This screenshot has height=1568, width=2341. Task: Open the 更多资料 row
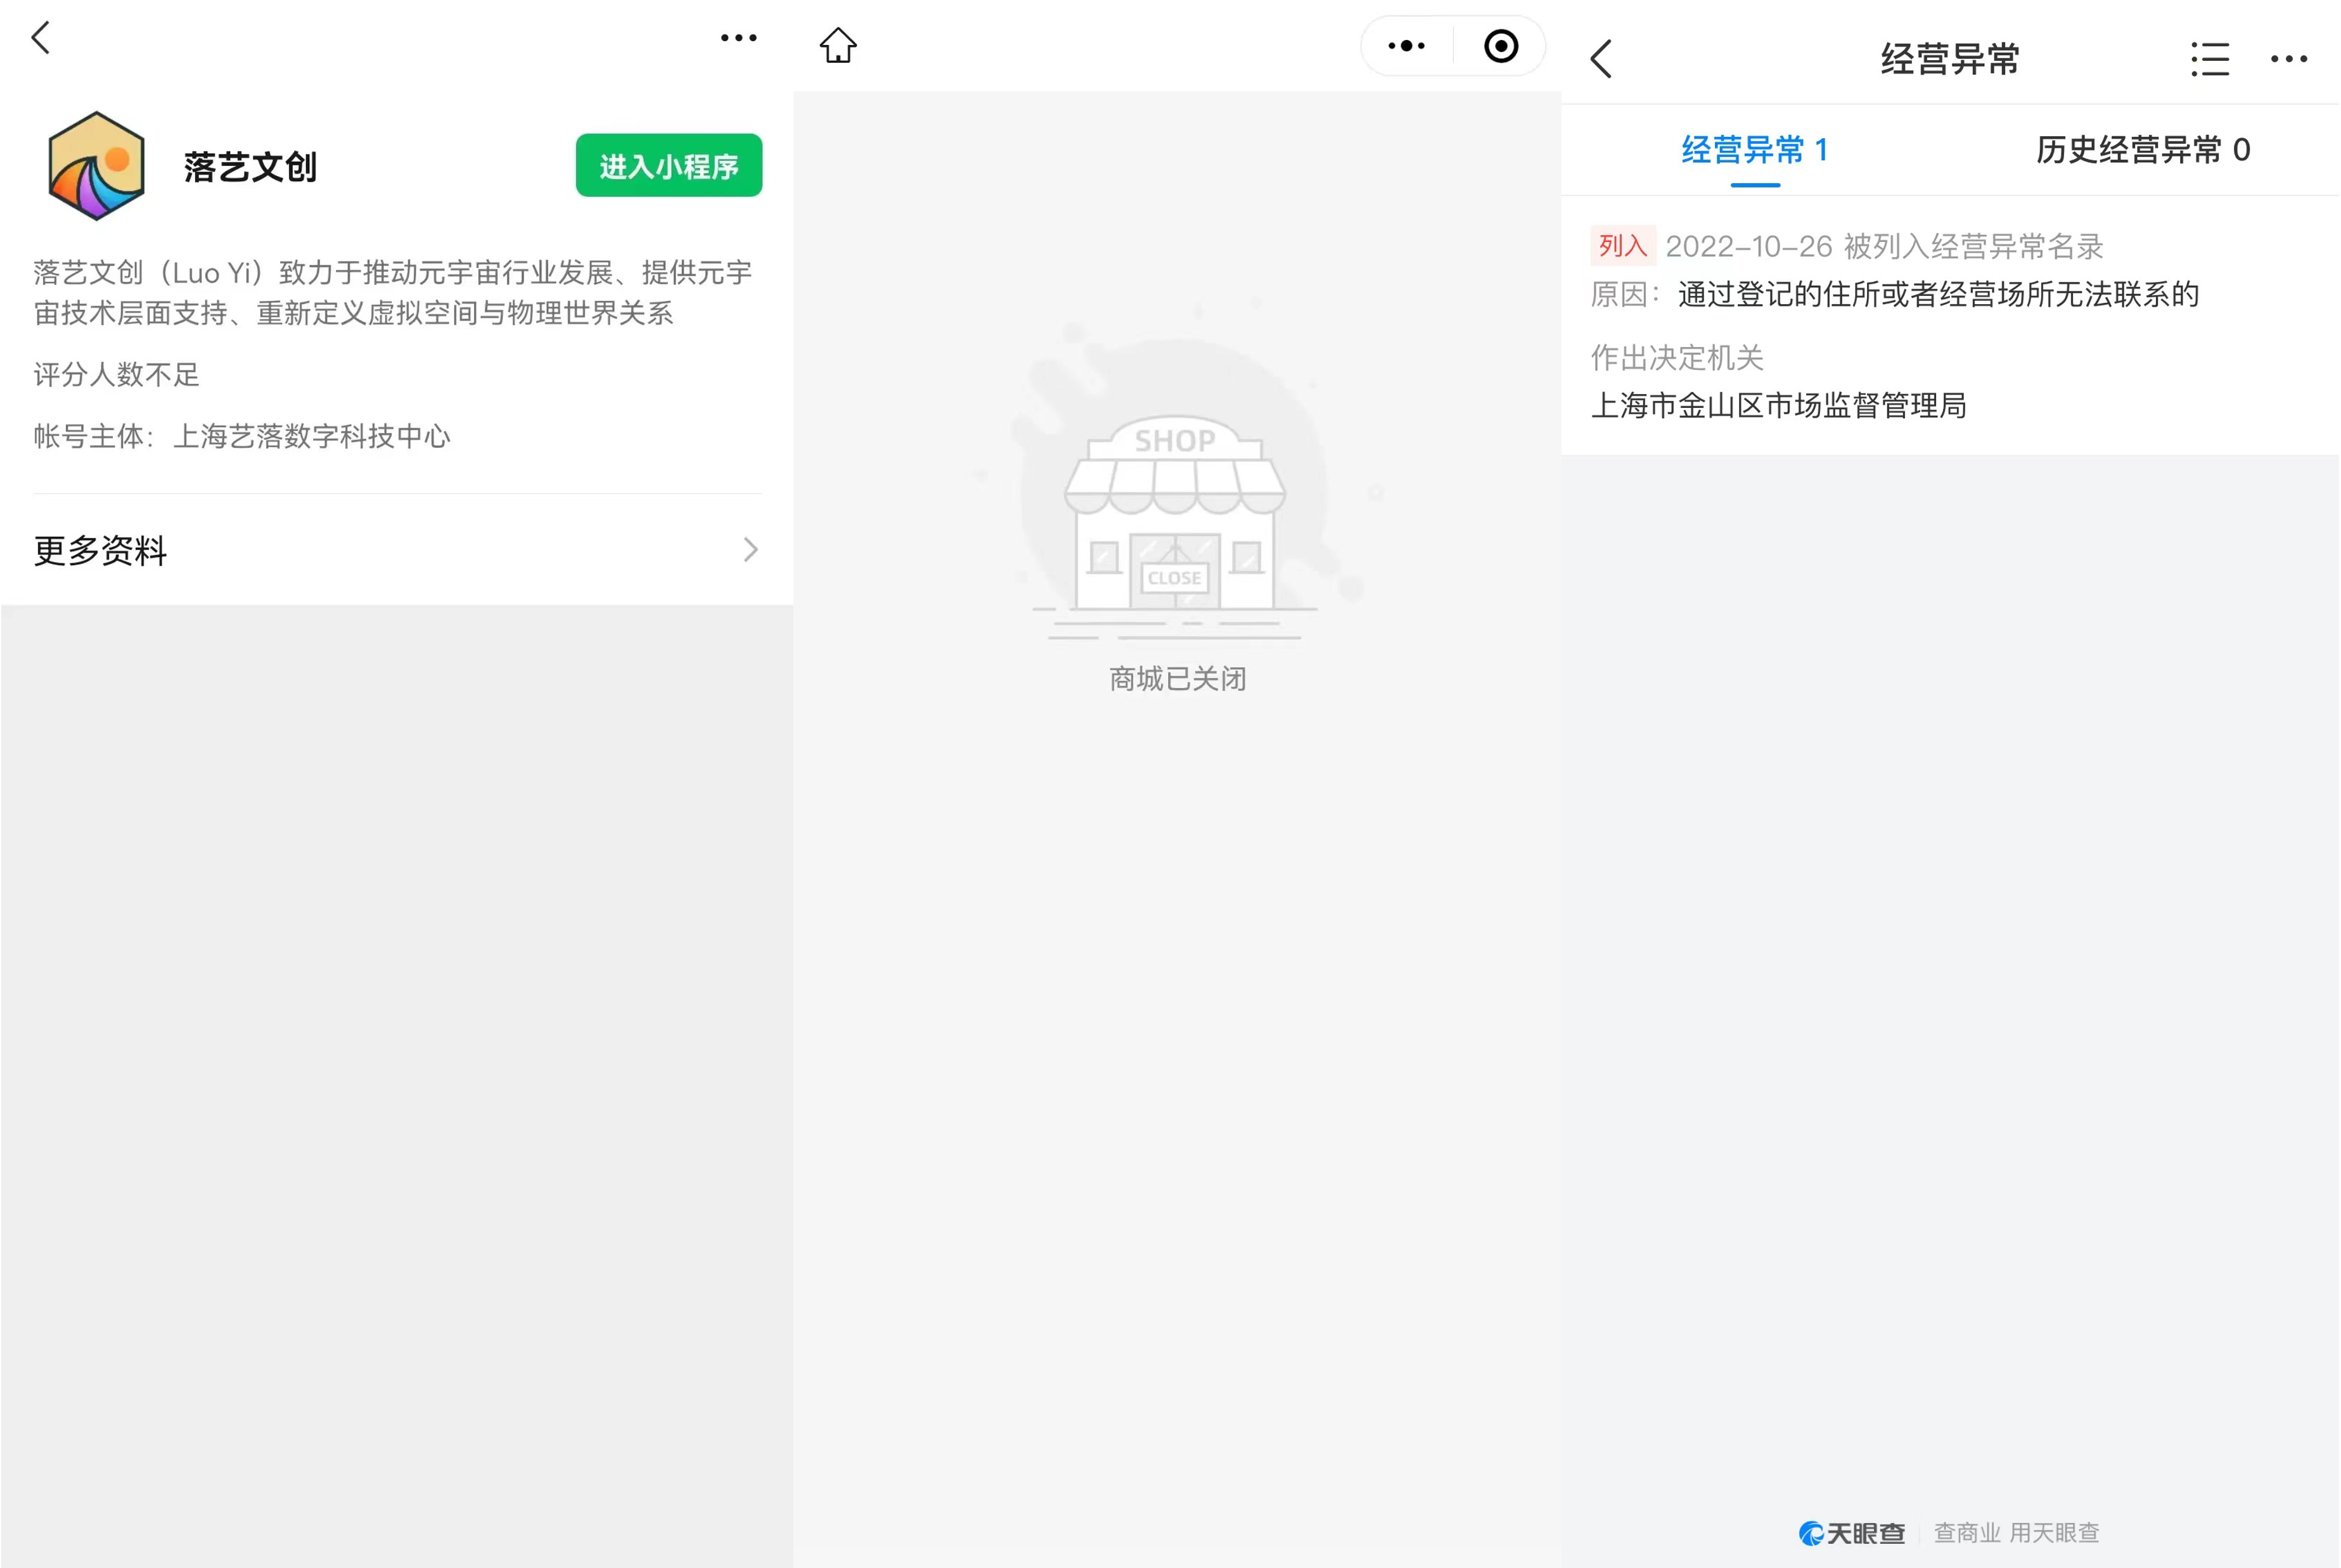[x=397, y=550]
